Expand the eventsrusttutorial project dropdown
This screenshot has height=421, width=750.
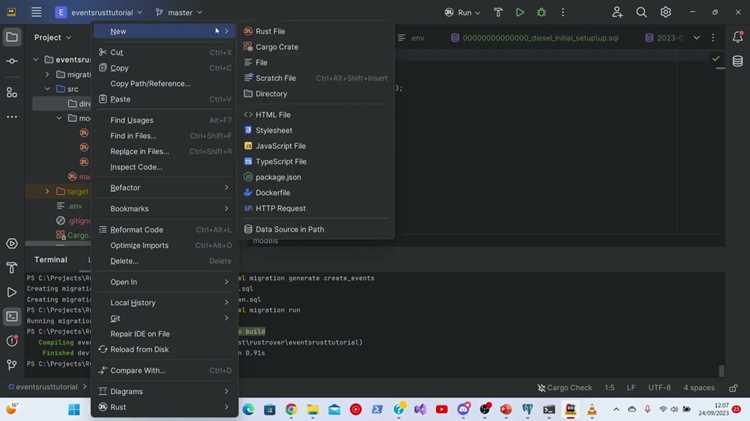click(x=99, y=12)
